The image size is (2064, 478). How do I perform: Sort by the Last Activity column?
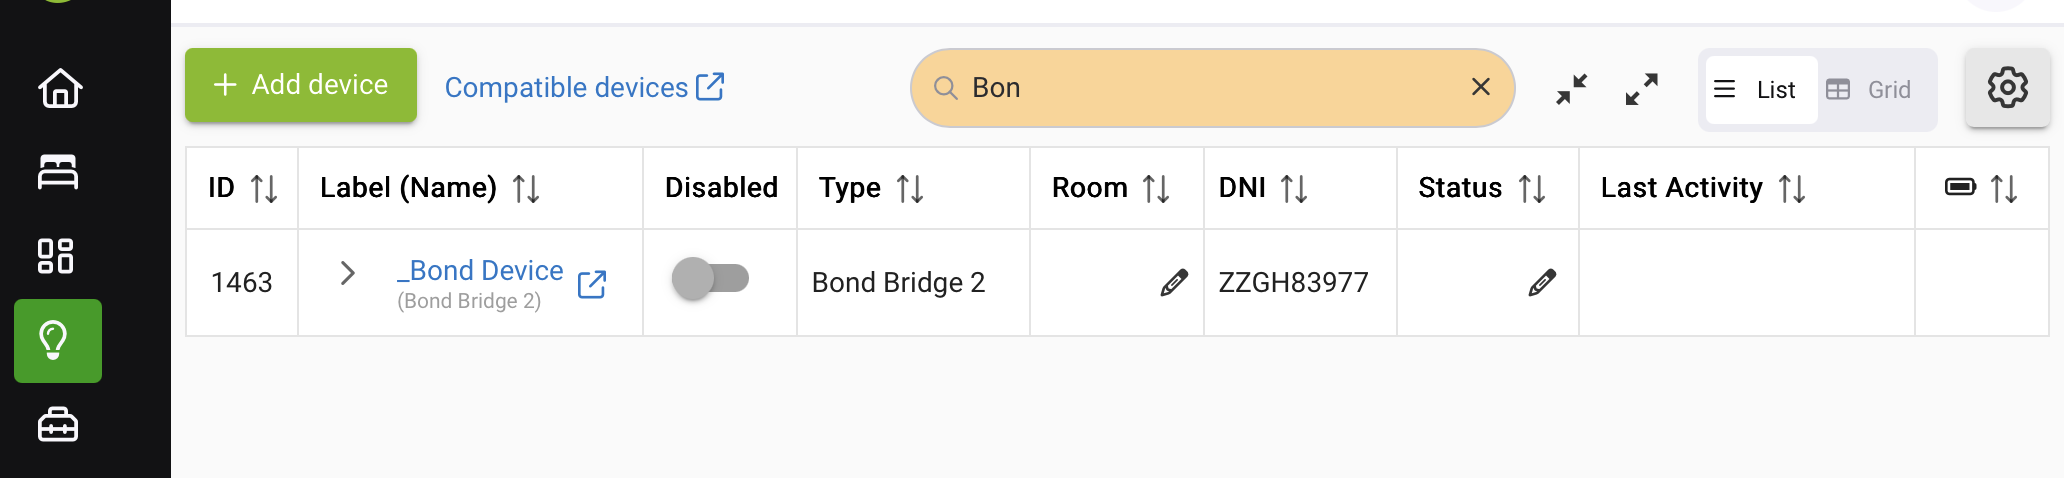pos(1791,188)
